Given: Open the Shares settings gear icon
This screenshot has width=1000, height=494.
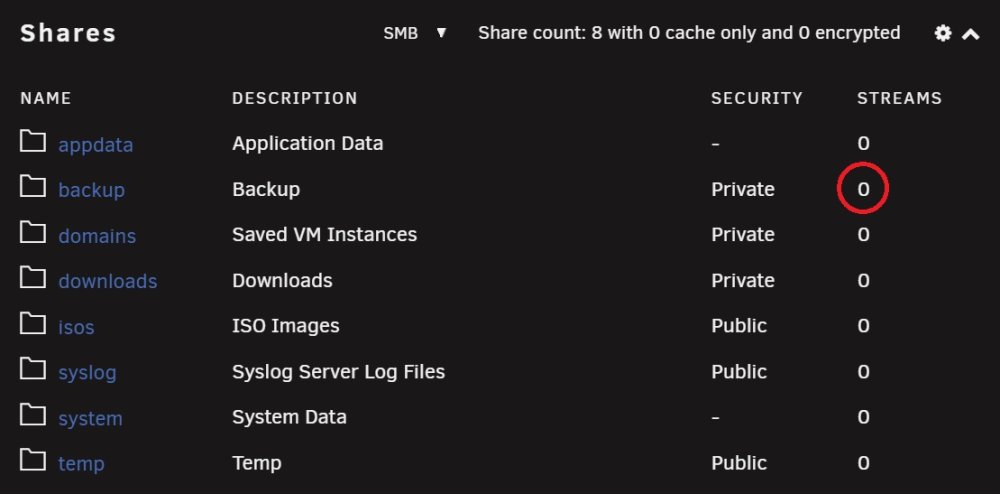Looking at the screenshot, I should 943,33.
